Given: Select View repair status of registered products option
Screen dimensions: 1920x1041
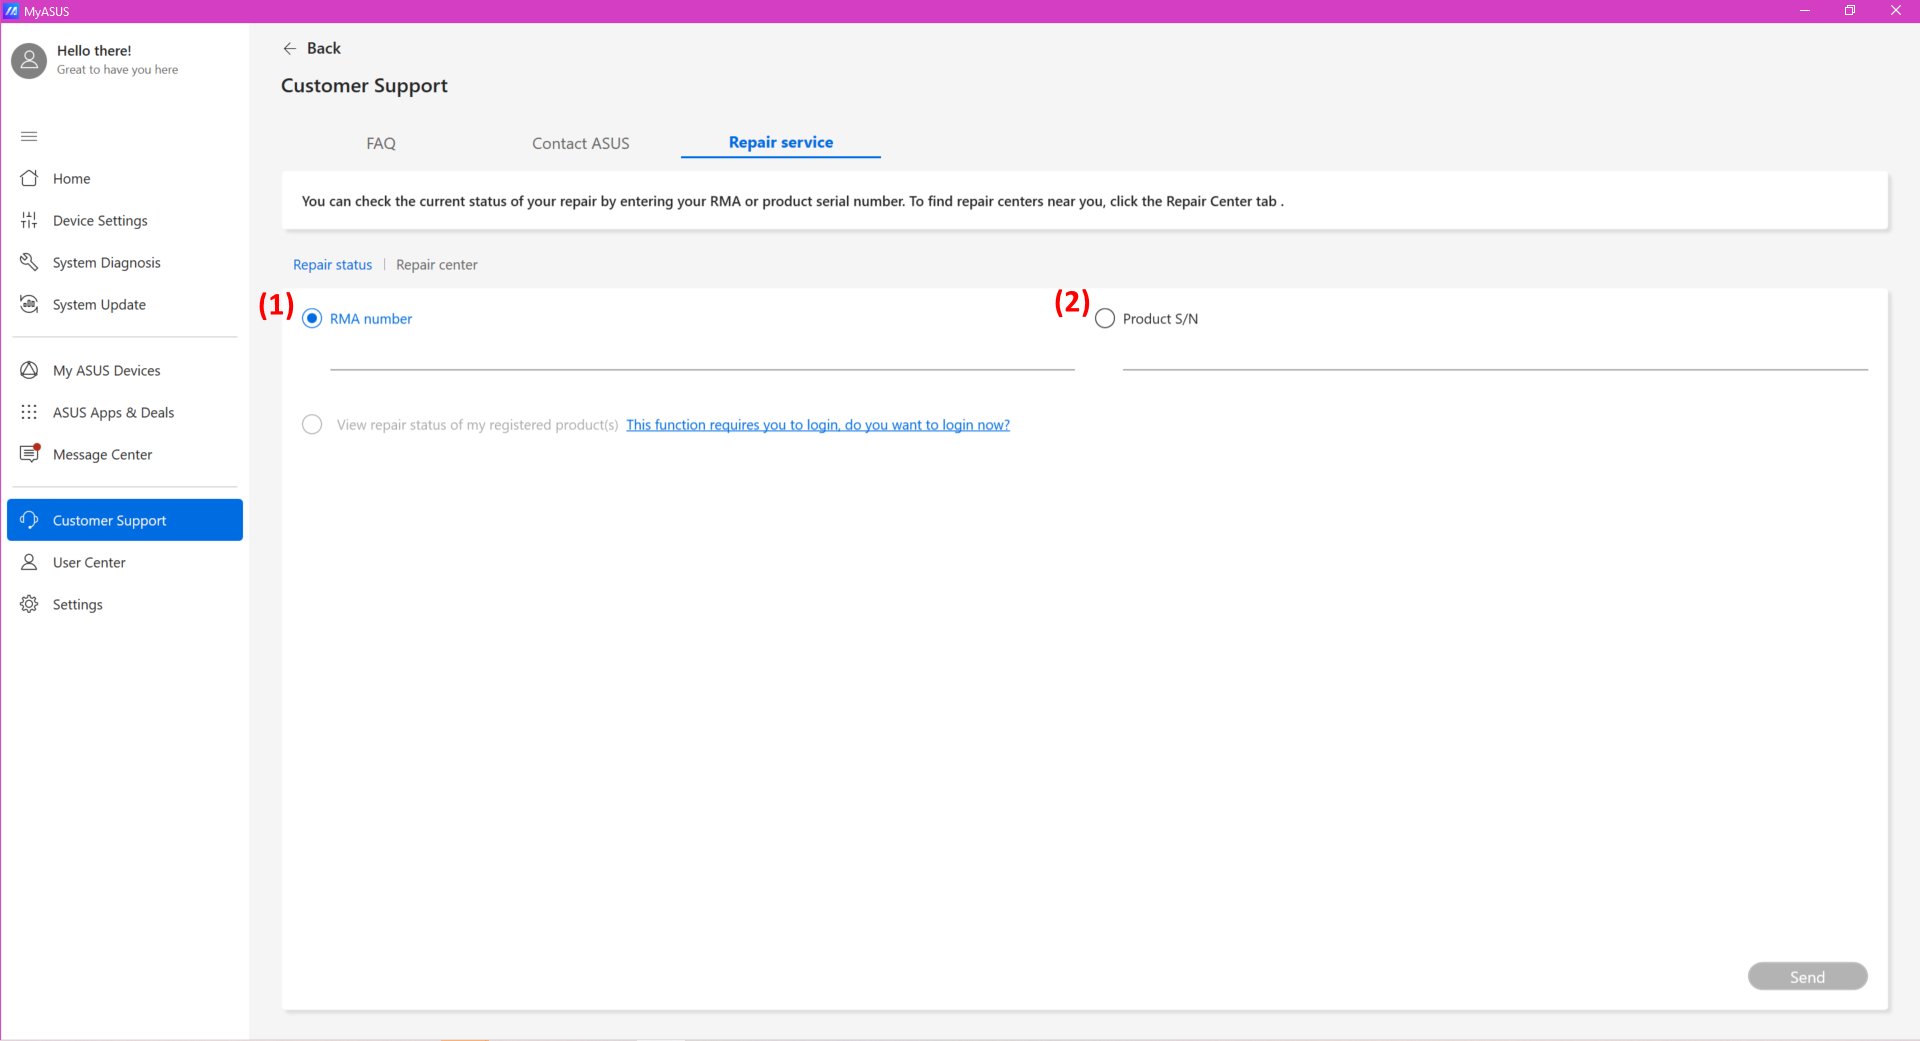Looking at the screenshot, I should pos(312,424).
